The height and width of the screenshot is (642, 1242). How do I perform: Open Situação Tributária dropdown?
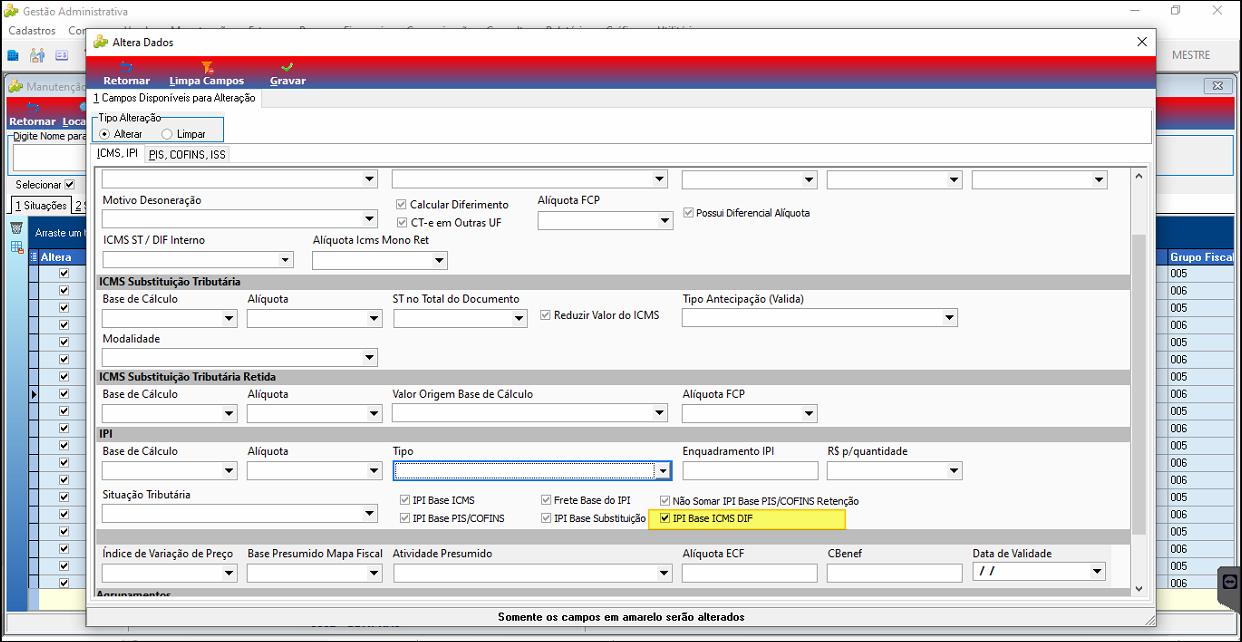370,513
